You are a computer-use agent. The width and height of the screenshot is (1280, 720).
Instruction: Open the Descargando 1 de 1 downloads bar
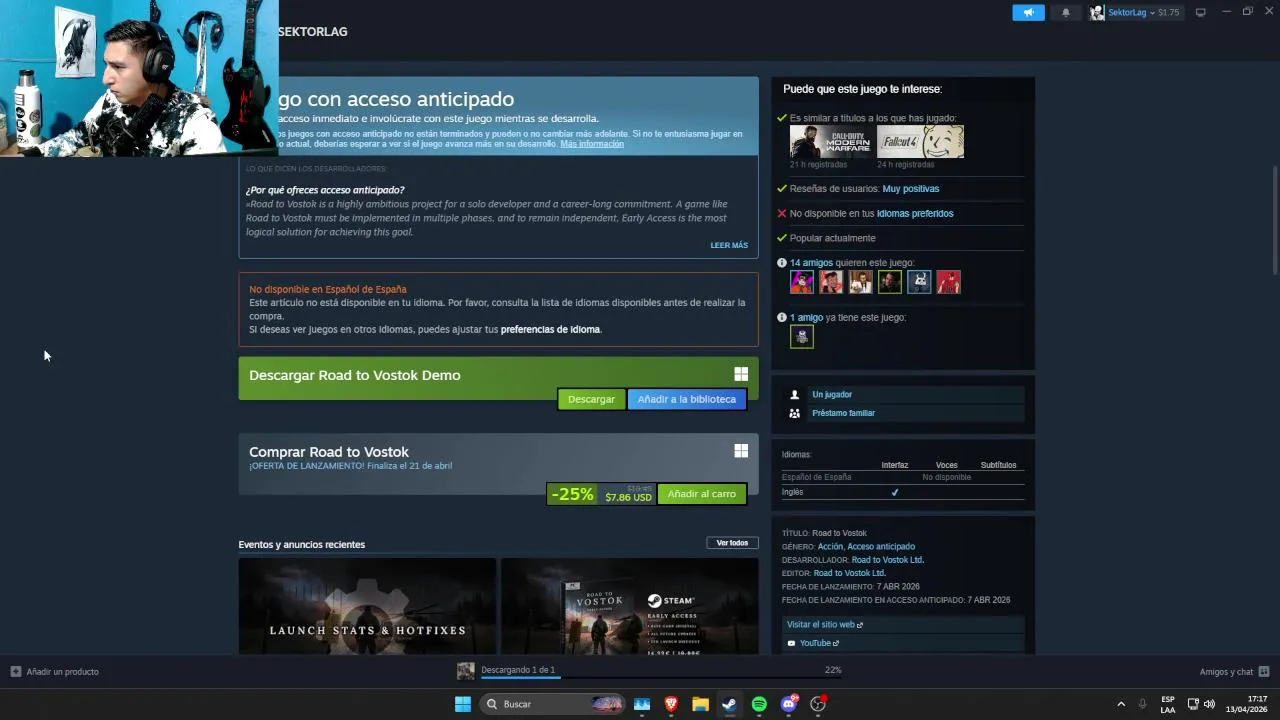click(x=660, y=670)
